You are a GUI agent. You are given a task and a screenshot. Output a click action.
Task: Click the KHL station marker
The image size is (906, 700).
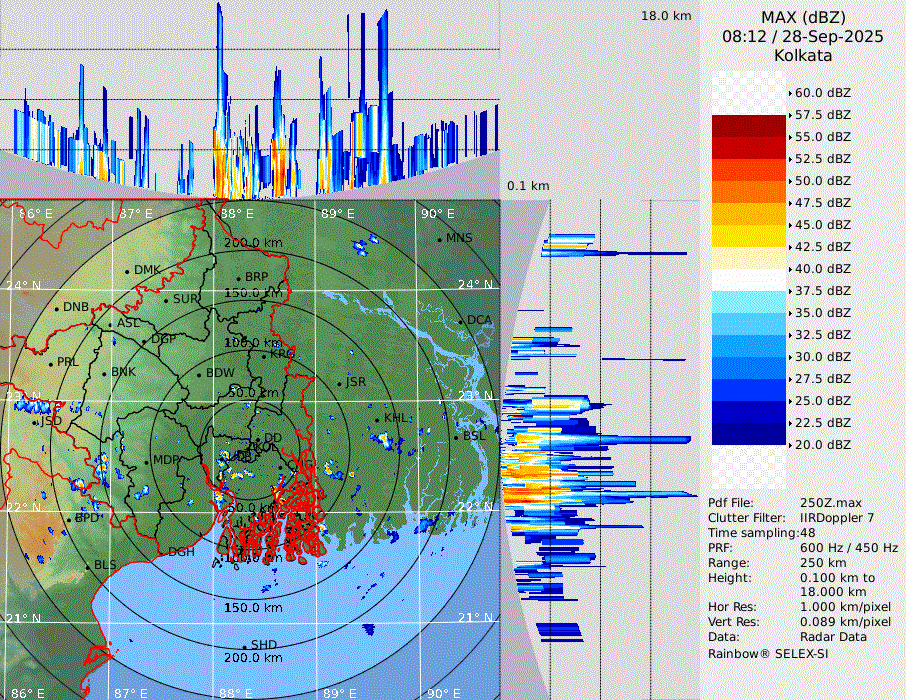click(378, 418)
